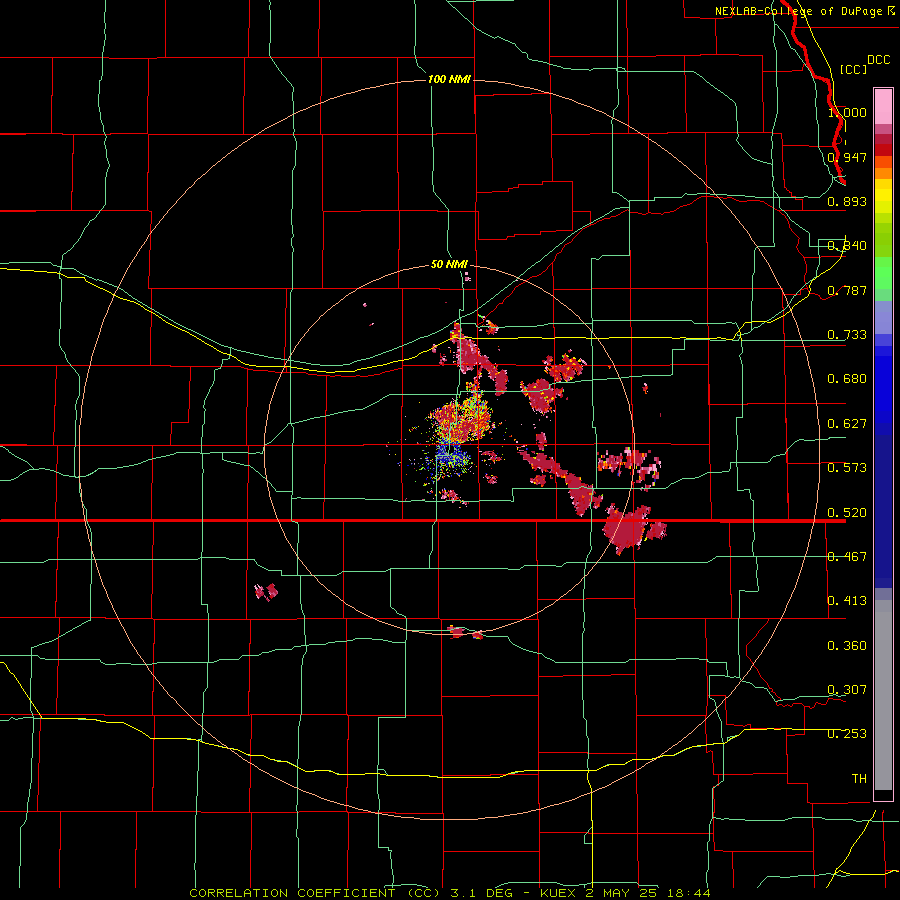Click the 0.253 scale value
900x900 pixels.
pyautogui.click(x=847, y=734)
